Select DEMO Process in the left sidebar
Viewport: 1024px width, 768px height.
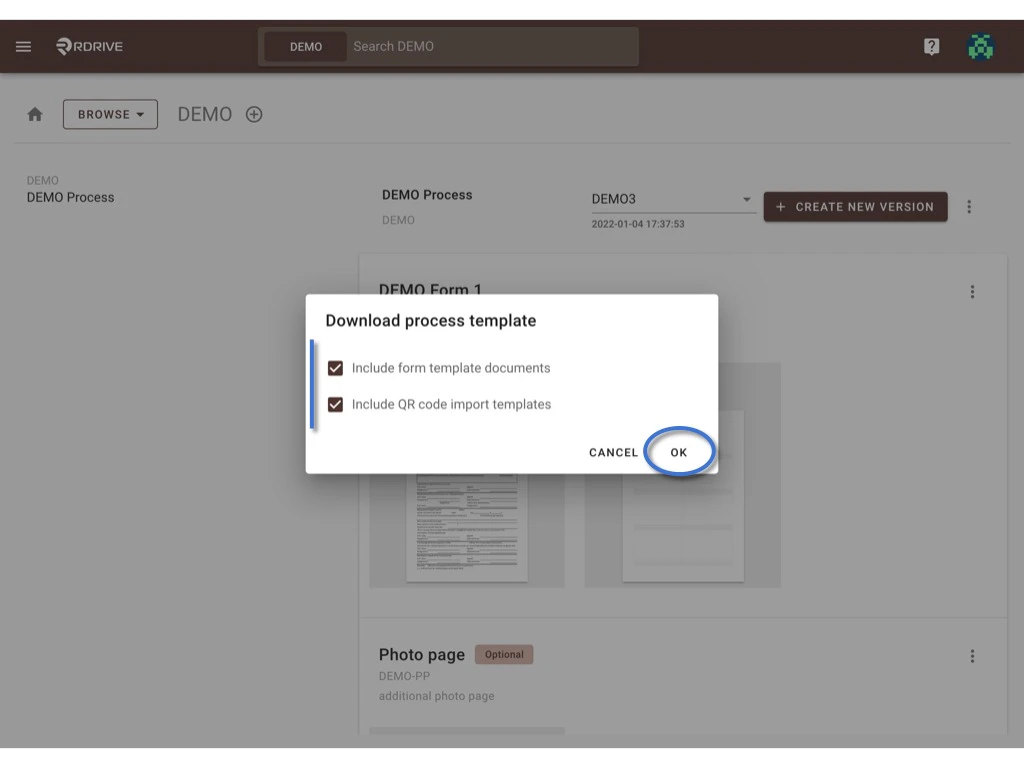pyautogui.click(x=70, y=197)
